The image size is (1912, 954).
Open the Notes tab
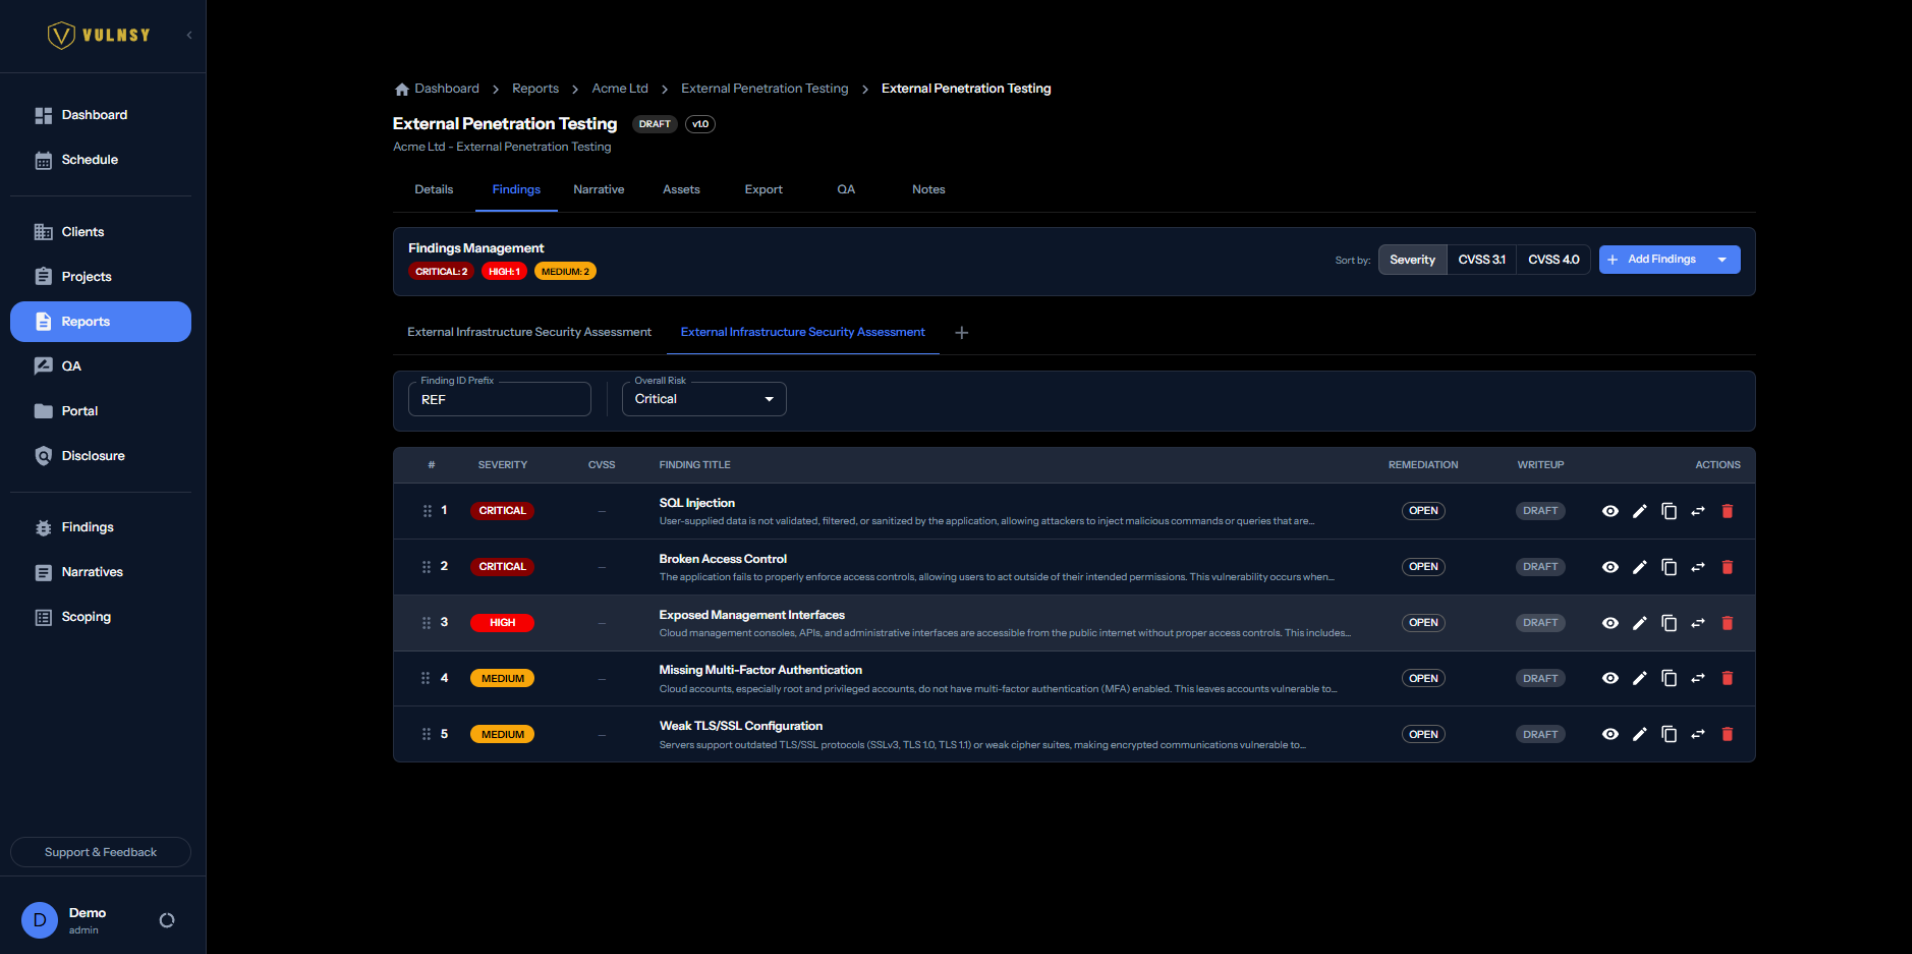click(x=928, y=190)
